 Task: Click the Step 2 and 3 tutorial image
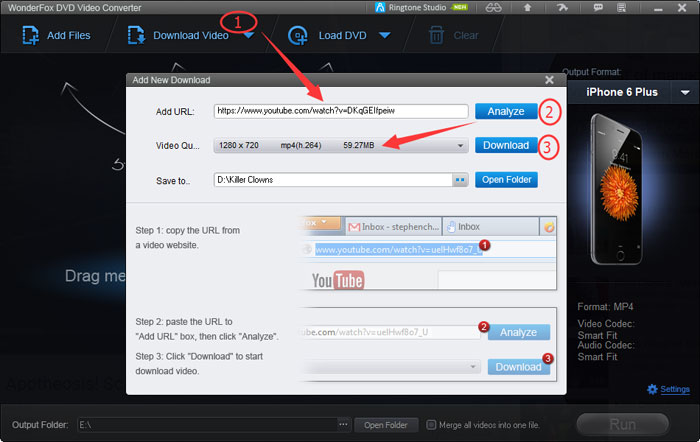[x=428, y=344]
